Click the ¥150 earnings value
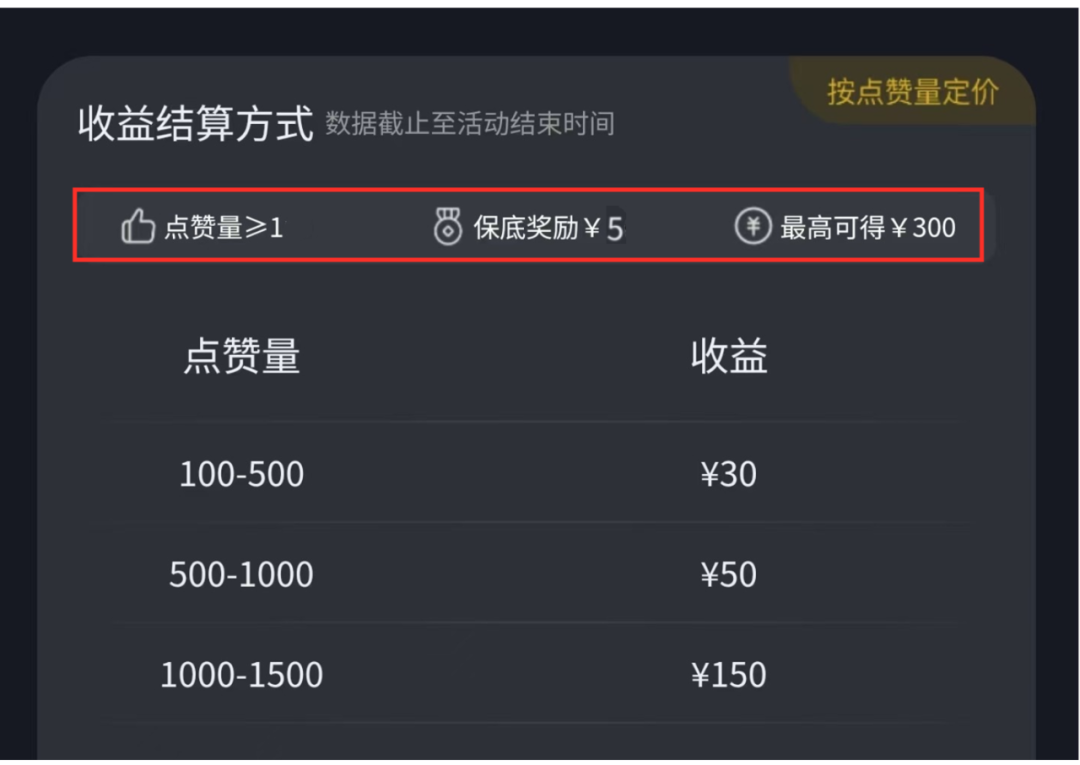Image resolution: width=1080 pixels, height=765 pixels. (729, 675)
